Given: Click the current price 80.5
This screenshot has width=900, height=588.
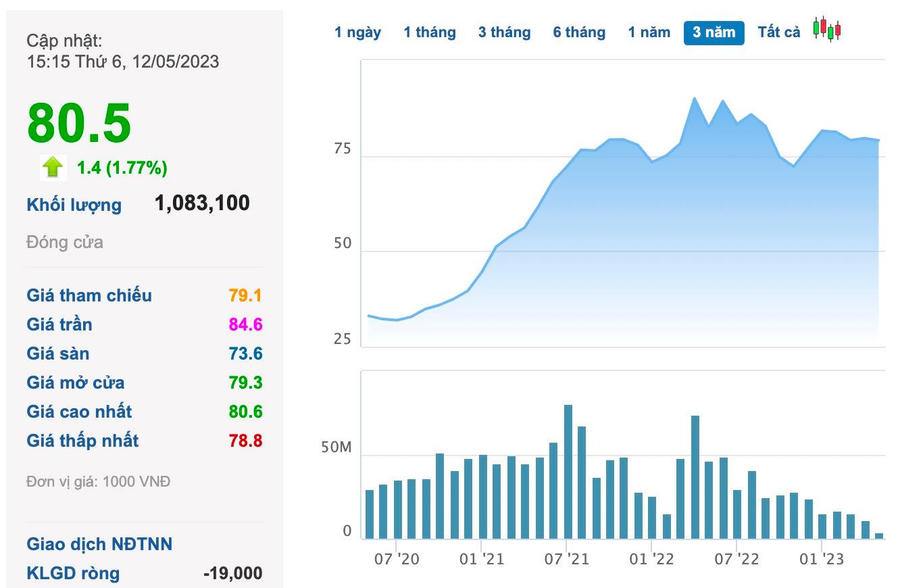Looking at the screenshot, I should click(x=79, y=123).
